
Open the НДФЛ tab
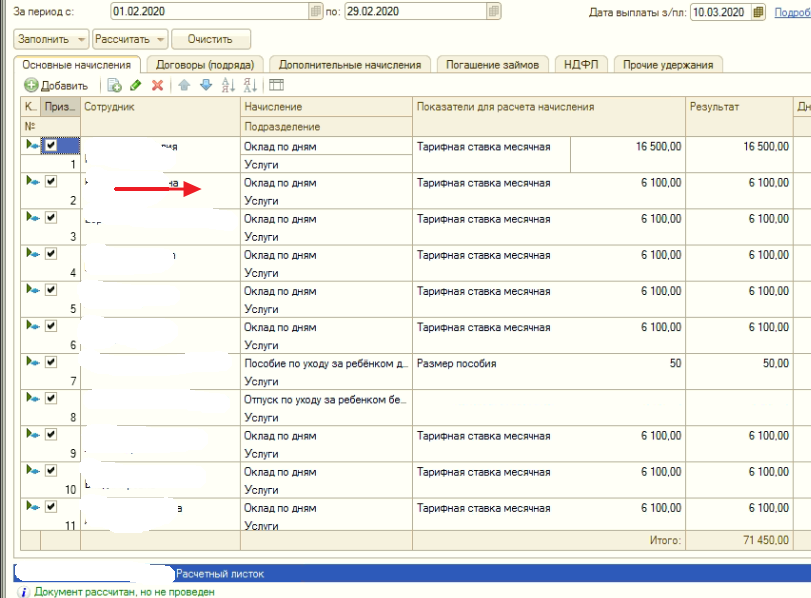(x=580, y=64)
